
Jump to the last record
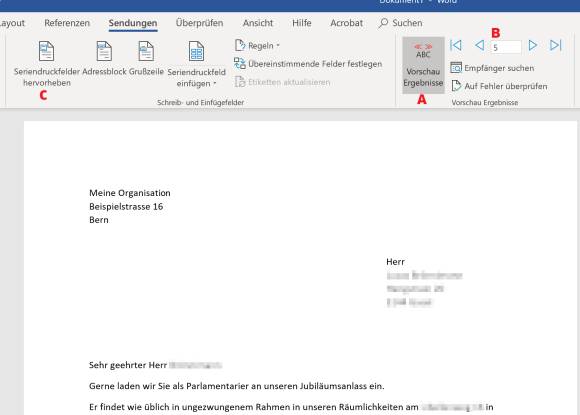point(556,45)
